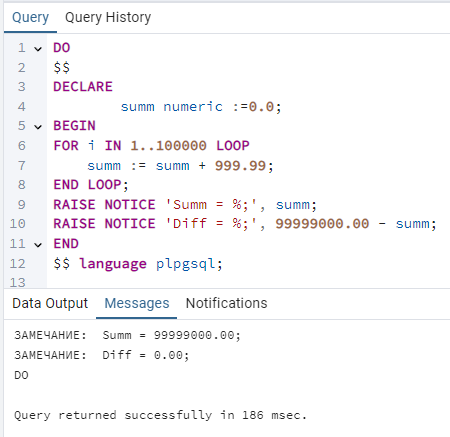Click the message 'Summ = 99999000.00;'

coord(171,335)
